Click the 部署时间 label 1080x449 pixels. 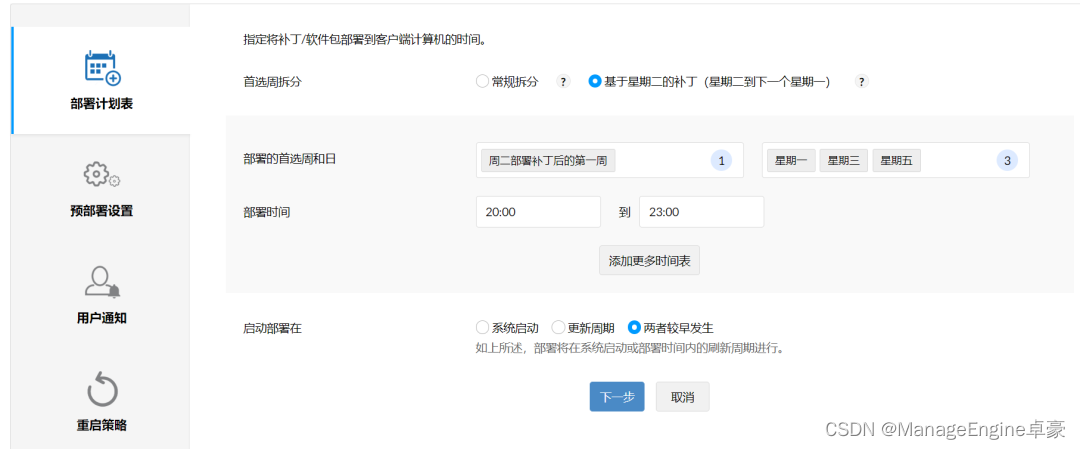click(x=267, y=212)
